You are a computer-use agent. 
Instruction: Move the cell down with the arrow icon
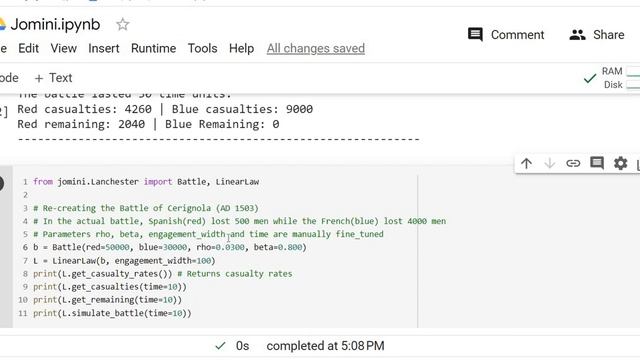(549, 163)
